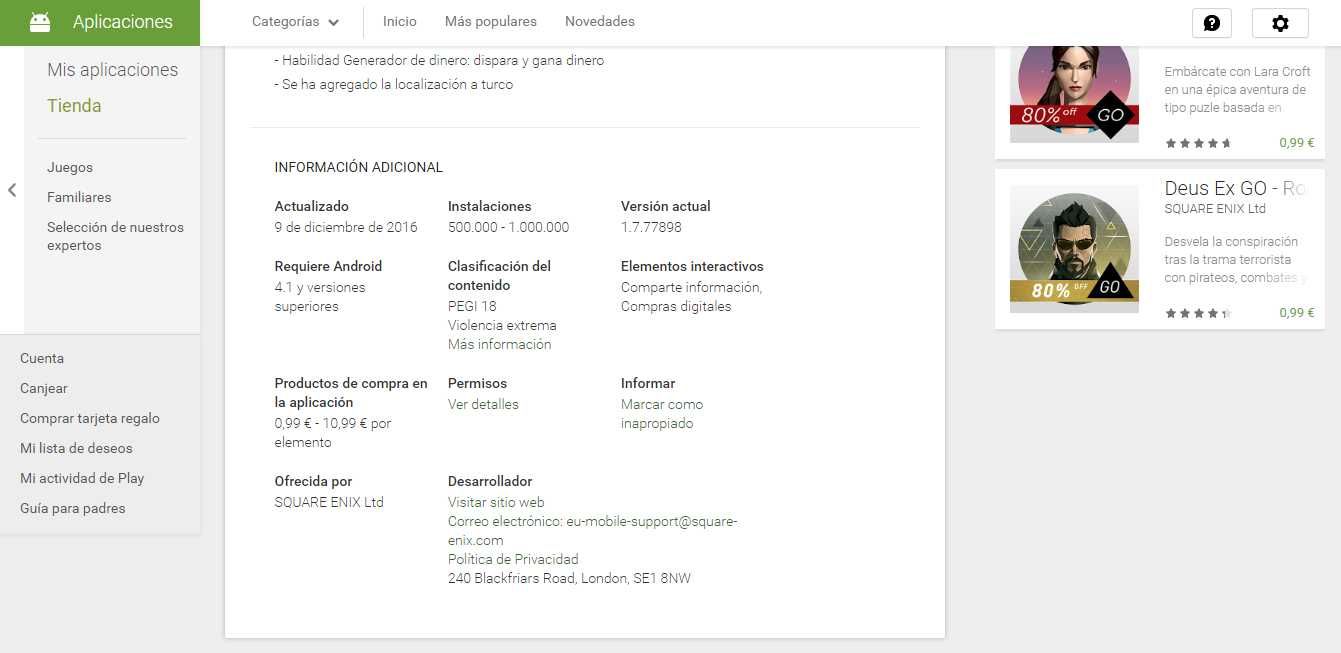The width and height of the screenshot is (1341, 653).
Task: Click the Habilidad Generador de dinero line
Action: [439, 61]
